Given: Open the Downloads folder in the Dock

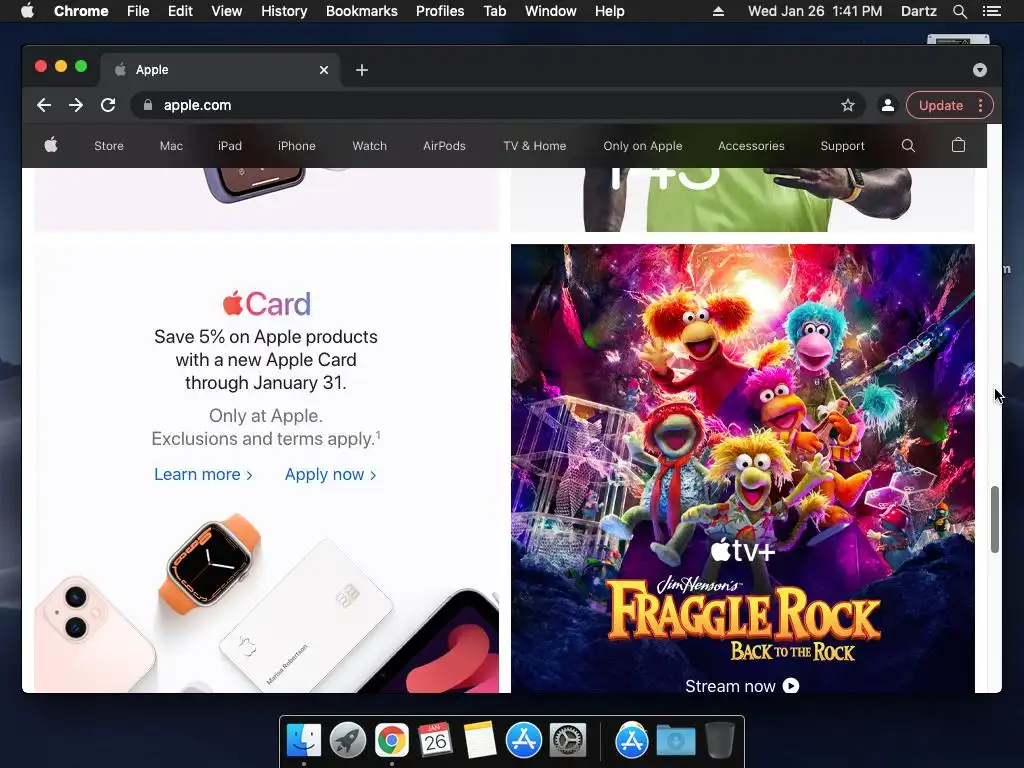Looking at the screenshot, I should [x=675, y=741].
